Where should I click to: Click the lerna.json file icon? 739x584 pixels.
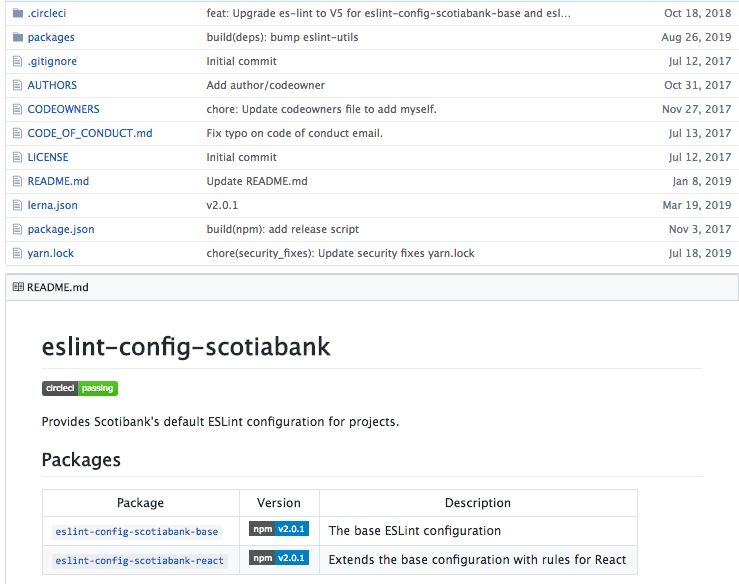click(x=17, y=206)
